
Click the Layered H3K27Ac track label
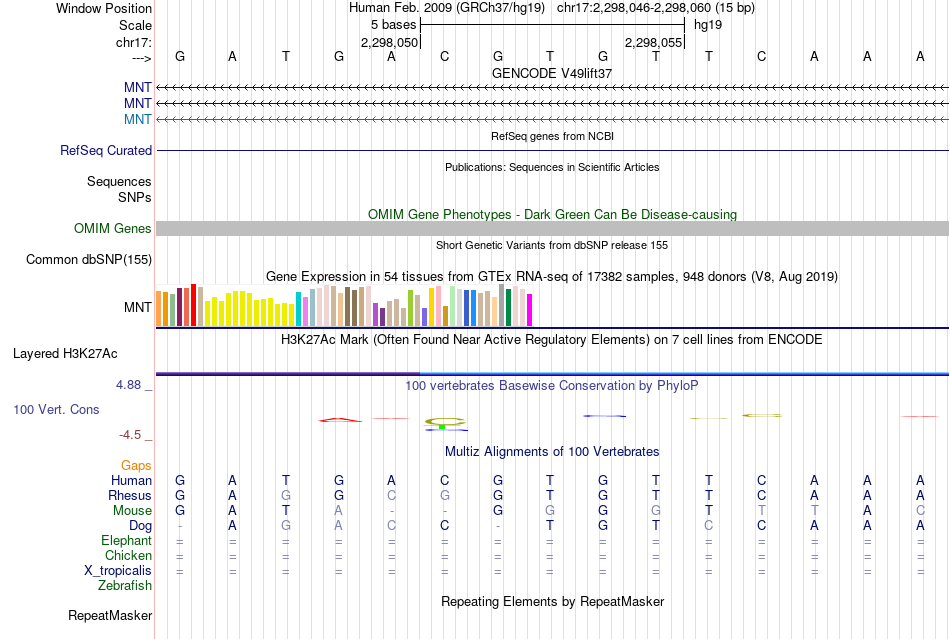65,354
